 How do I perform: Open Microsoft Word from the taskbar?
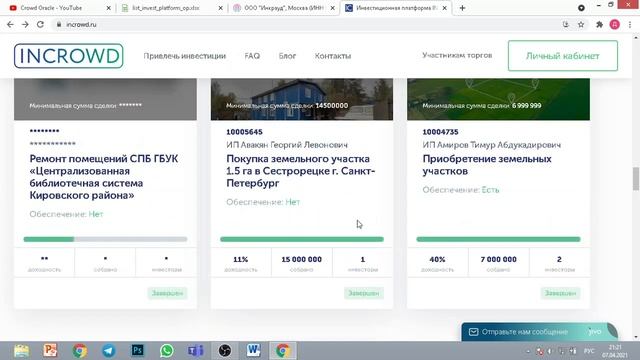[253, 351]
